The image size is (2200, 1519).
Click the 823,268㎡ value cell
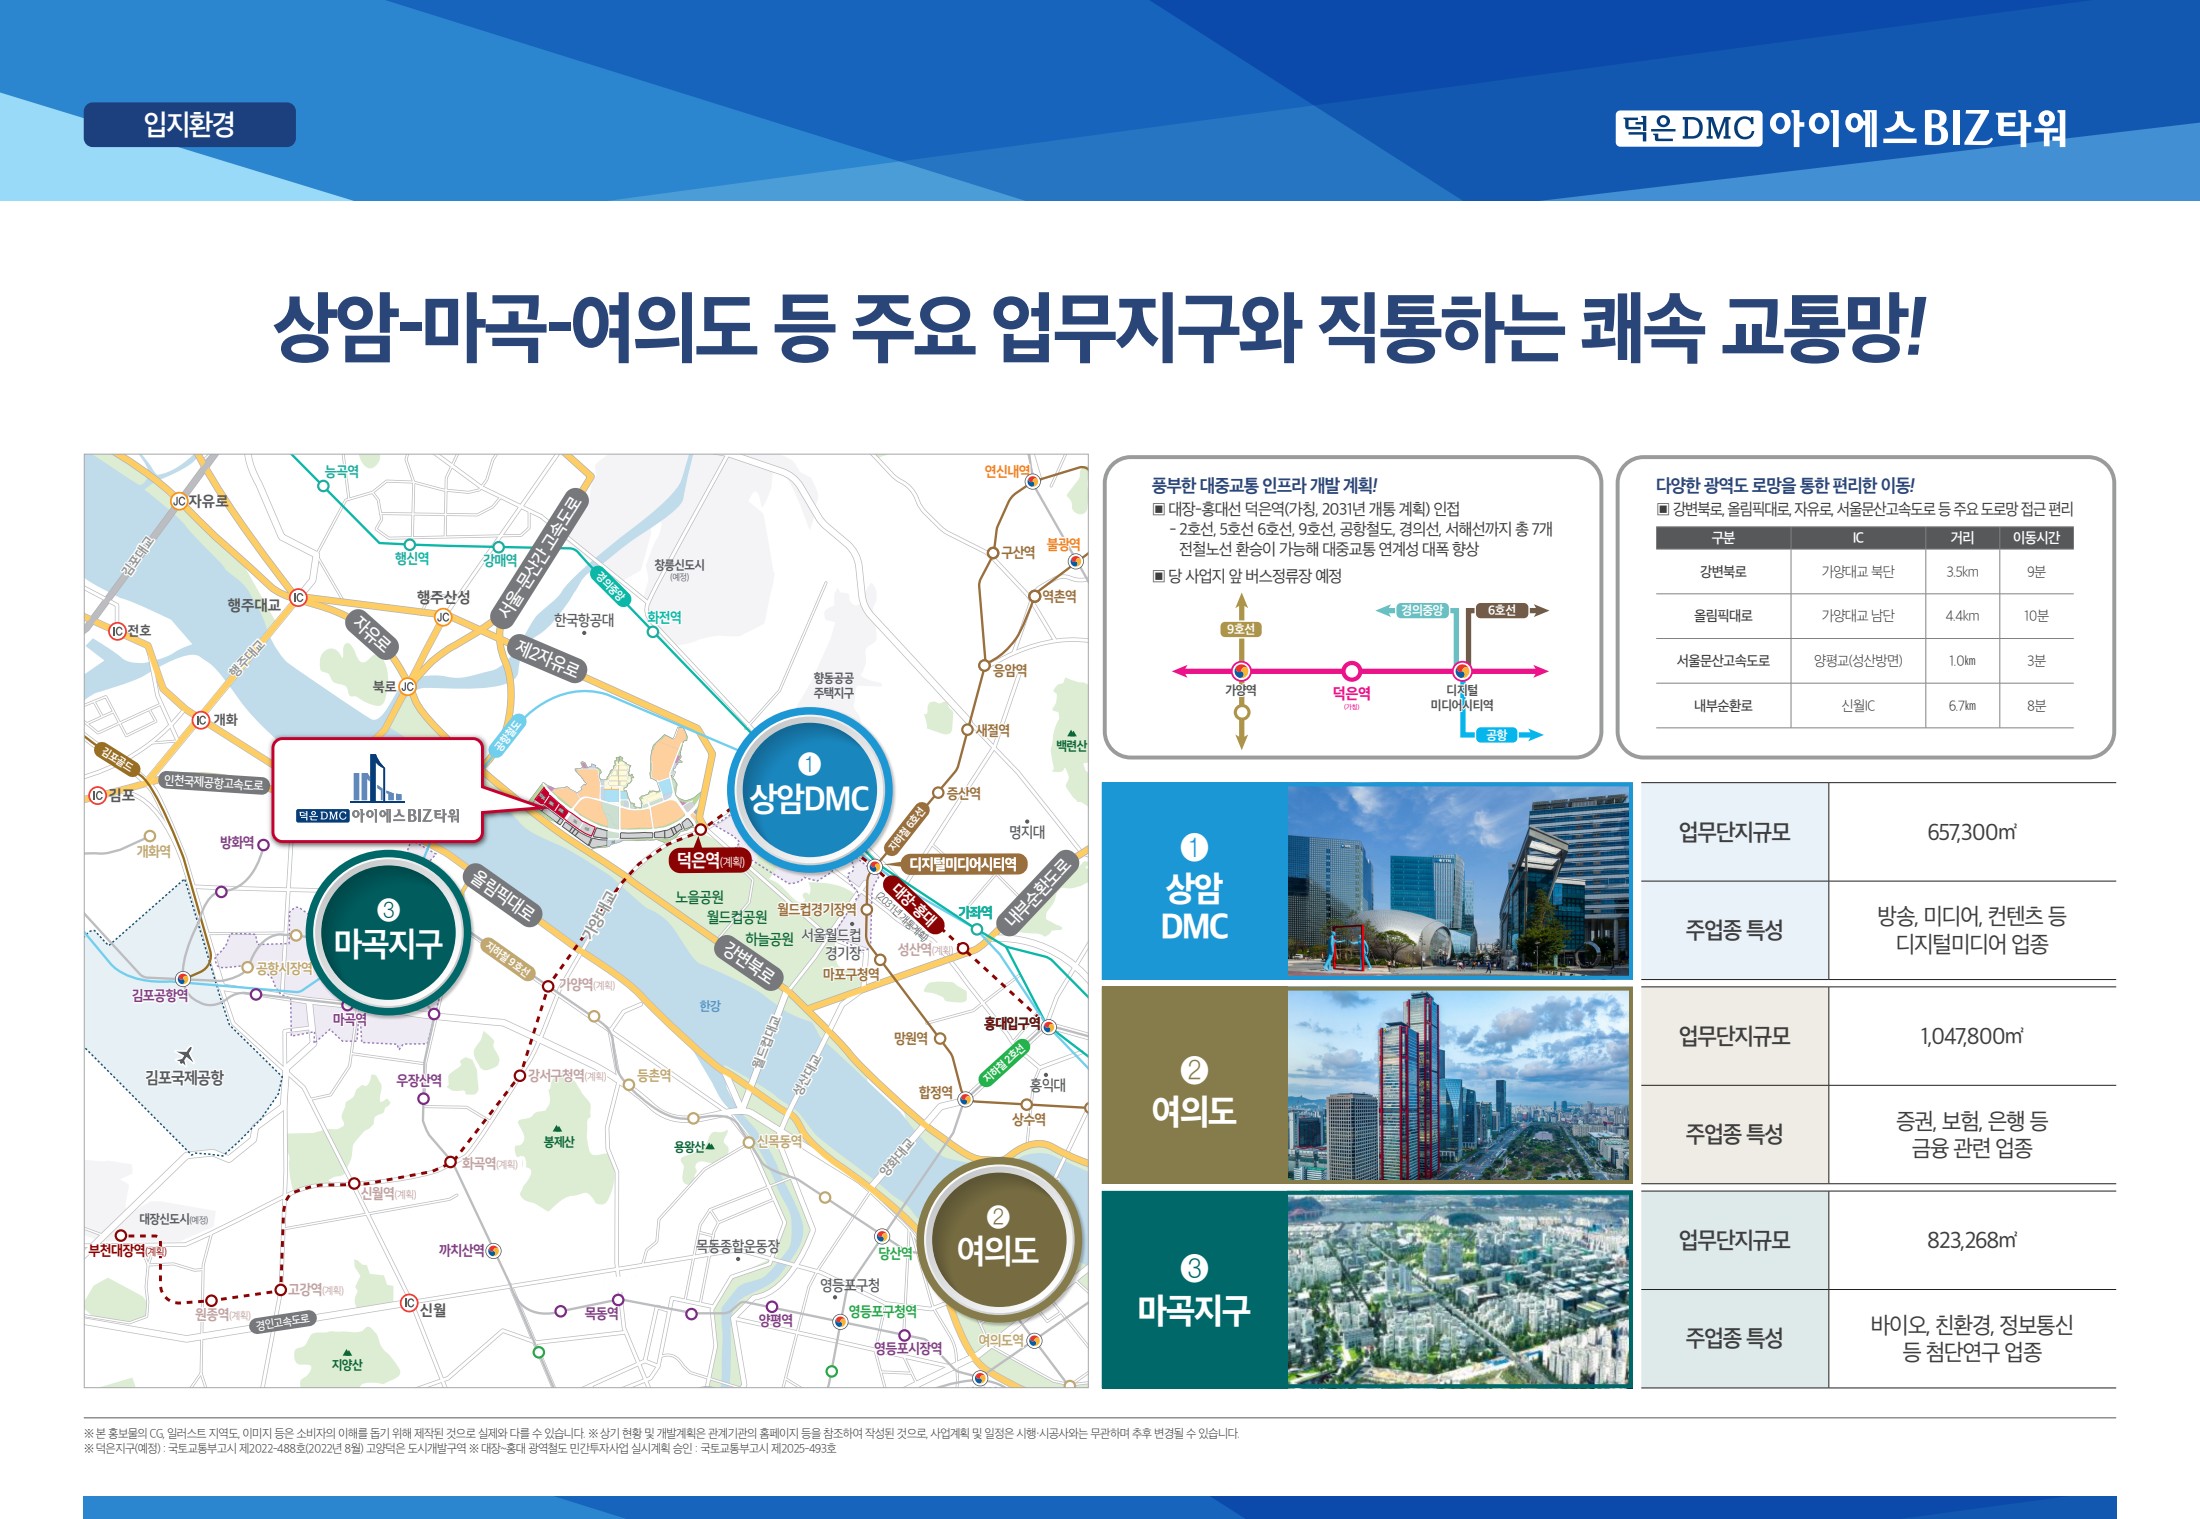pyautogui.click(x=1972, y=1240)
